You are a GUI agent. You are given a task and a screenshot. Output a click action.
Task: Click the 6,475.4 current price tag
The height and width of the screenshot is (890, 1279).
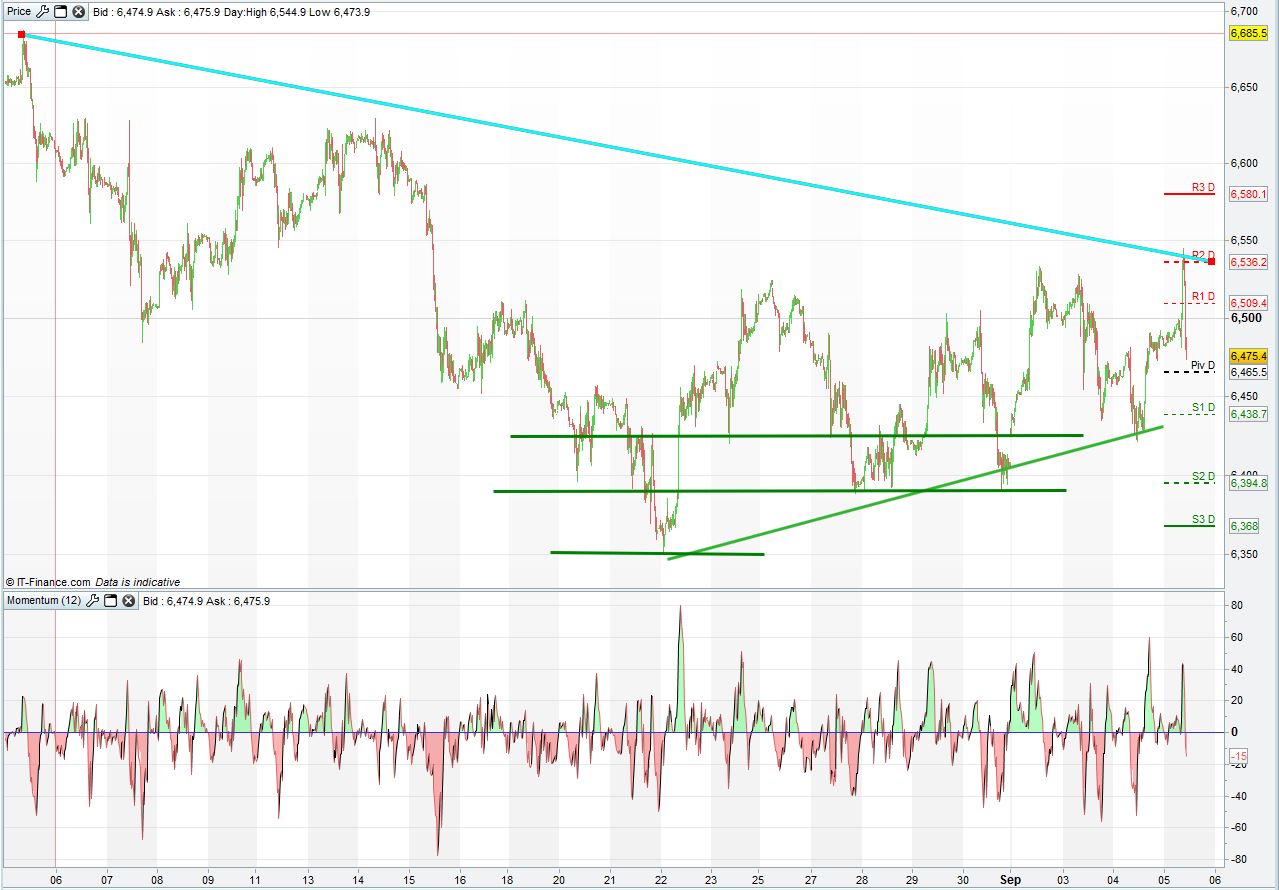(1248, 356)
